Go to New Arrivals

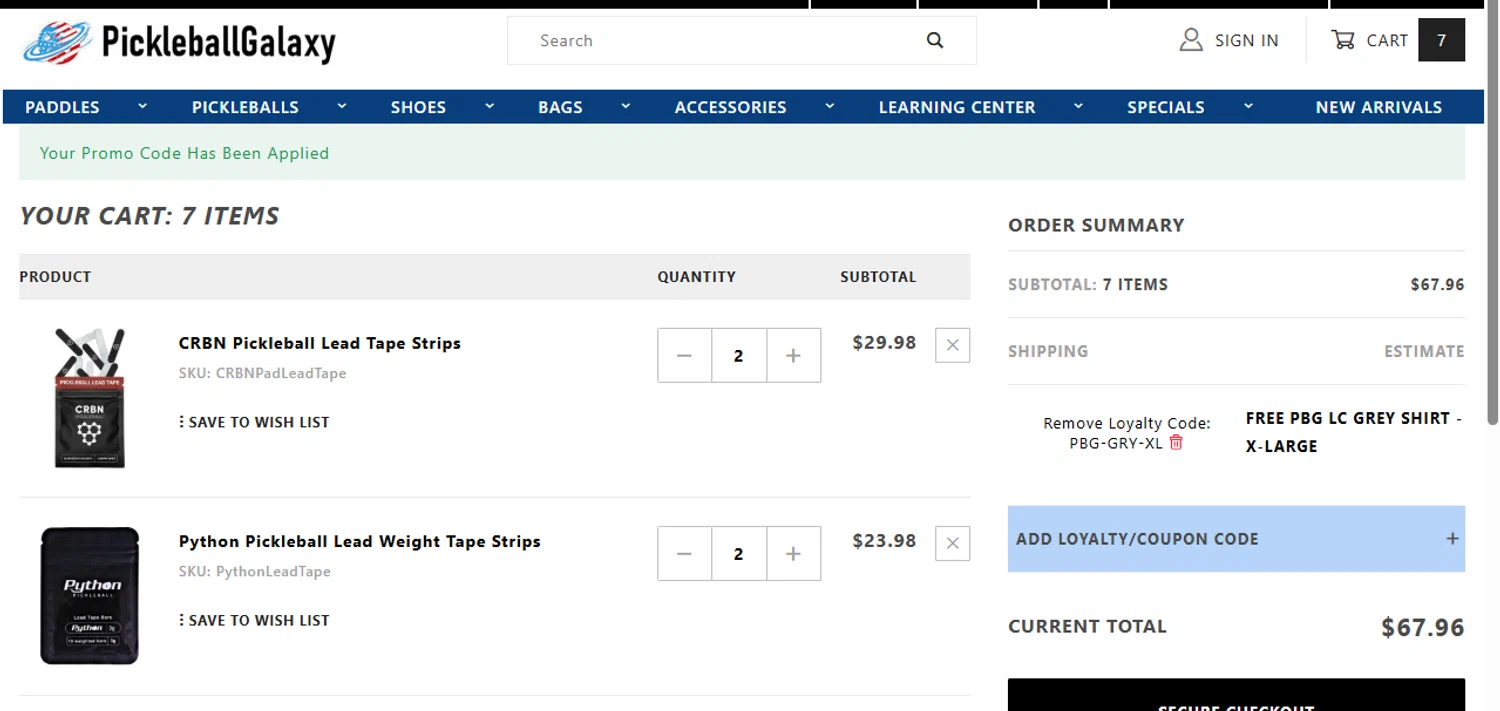click(1378, 107)
